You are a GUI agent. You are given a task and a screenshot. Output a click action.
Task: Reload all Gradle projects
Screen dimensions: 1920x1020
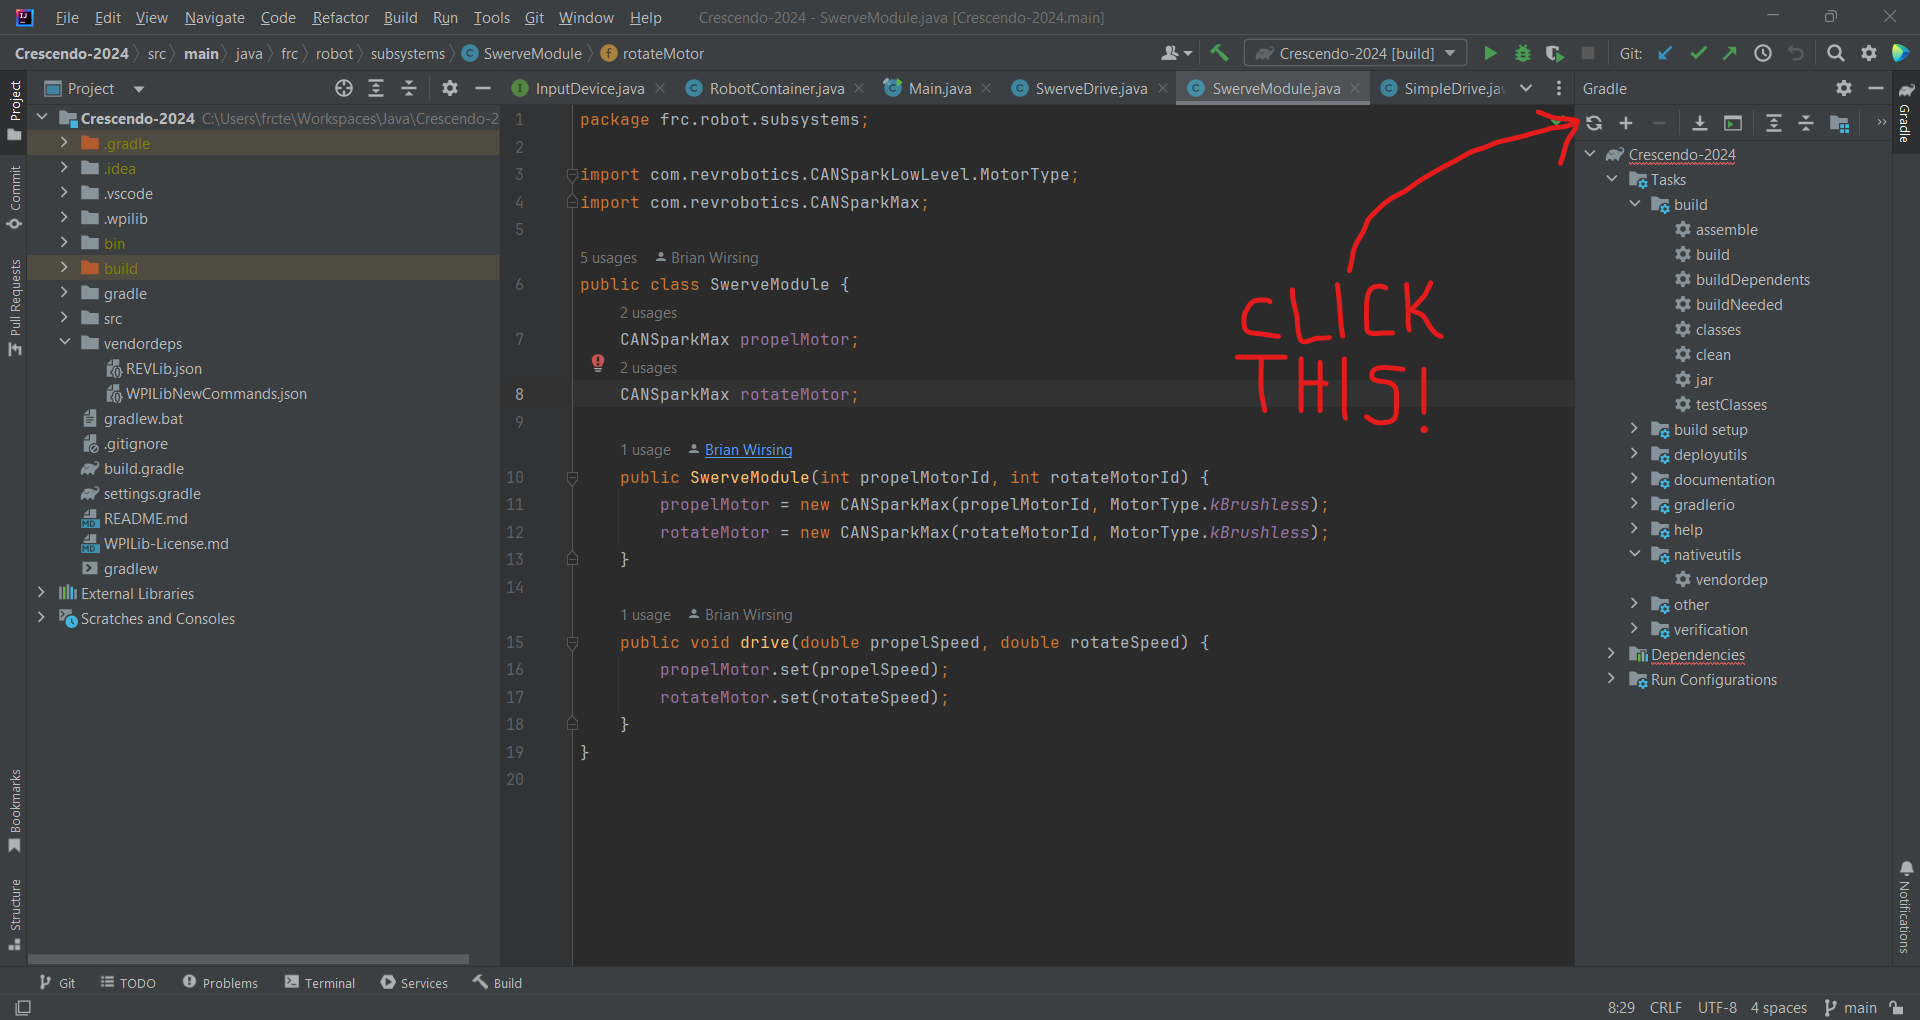pyautogui.click(x=1594, y=123)
